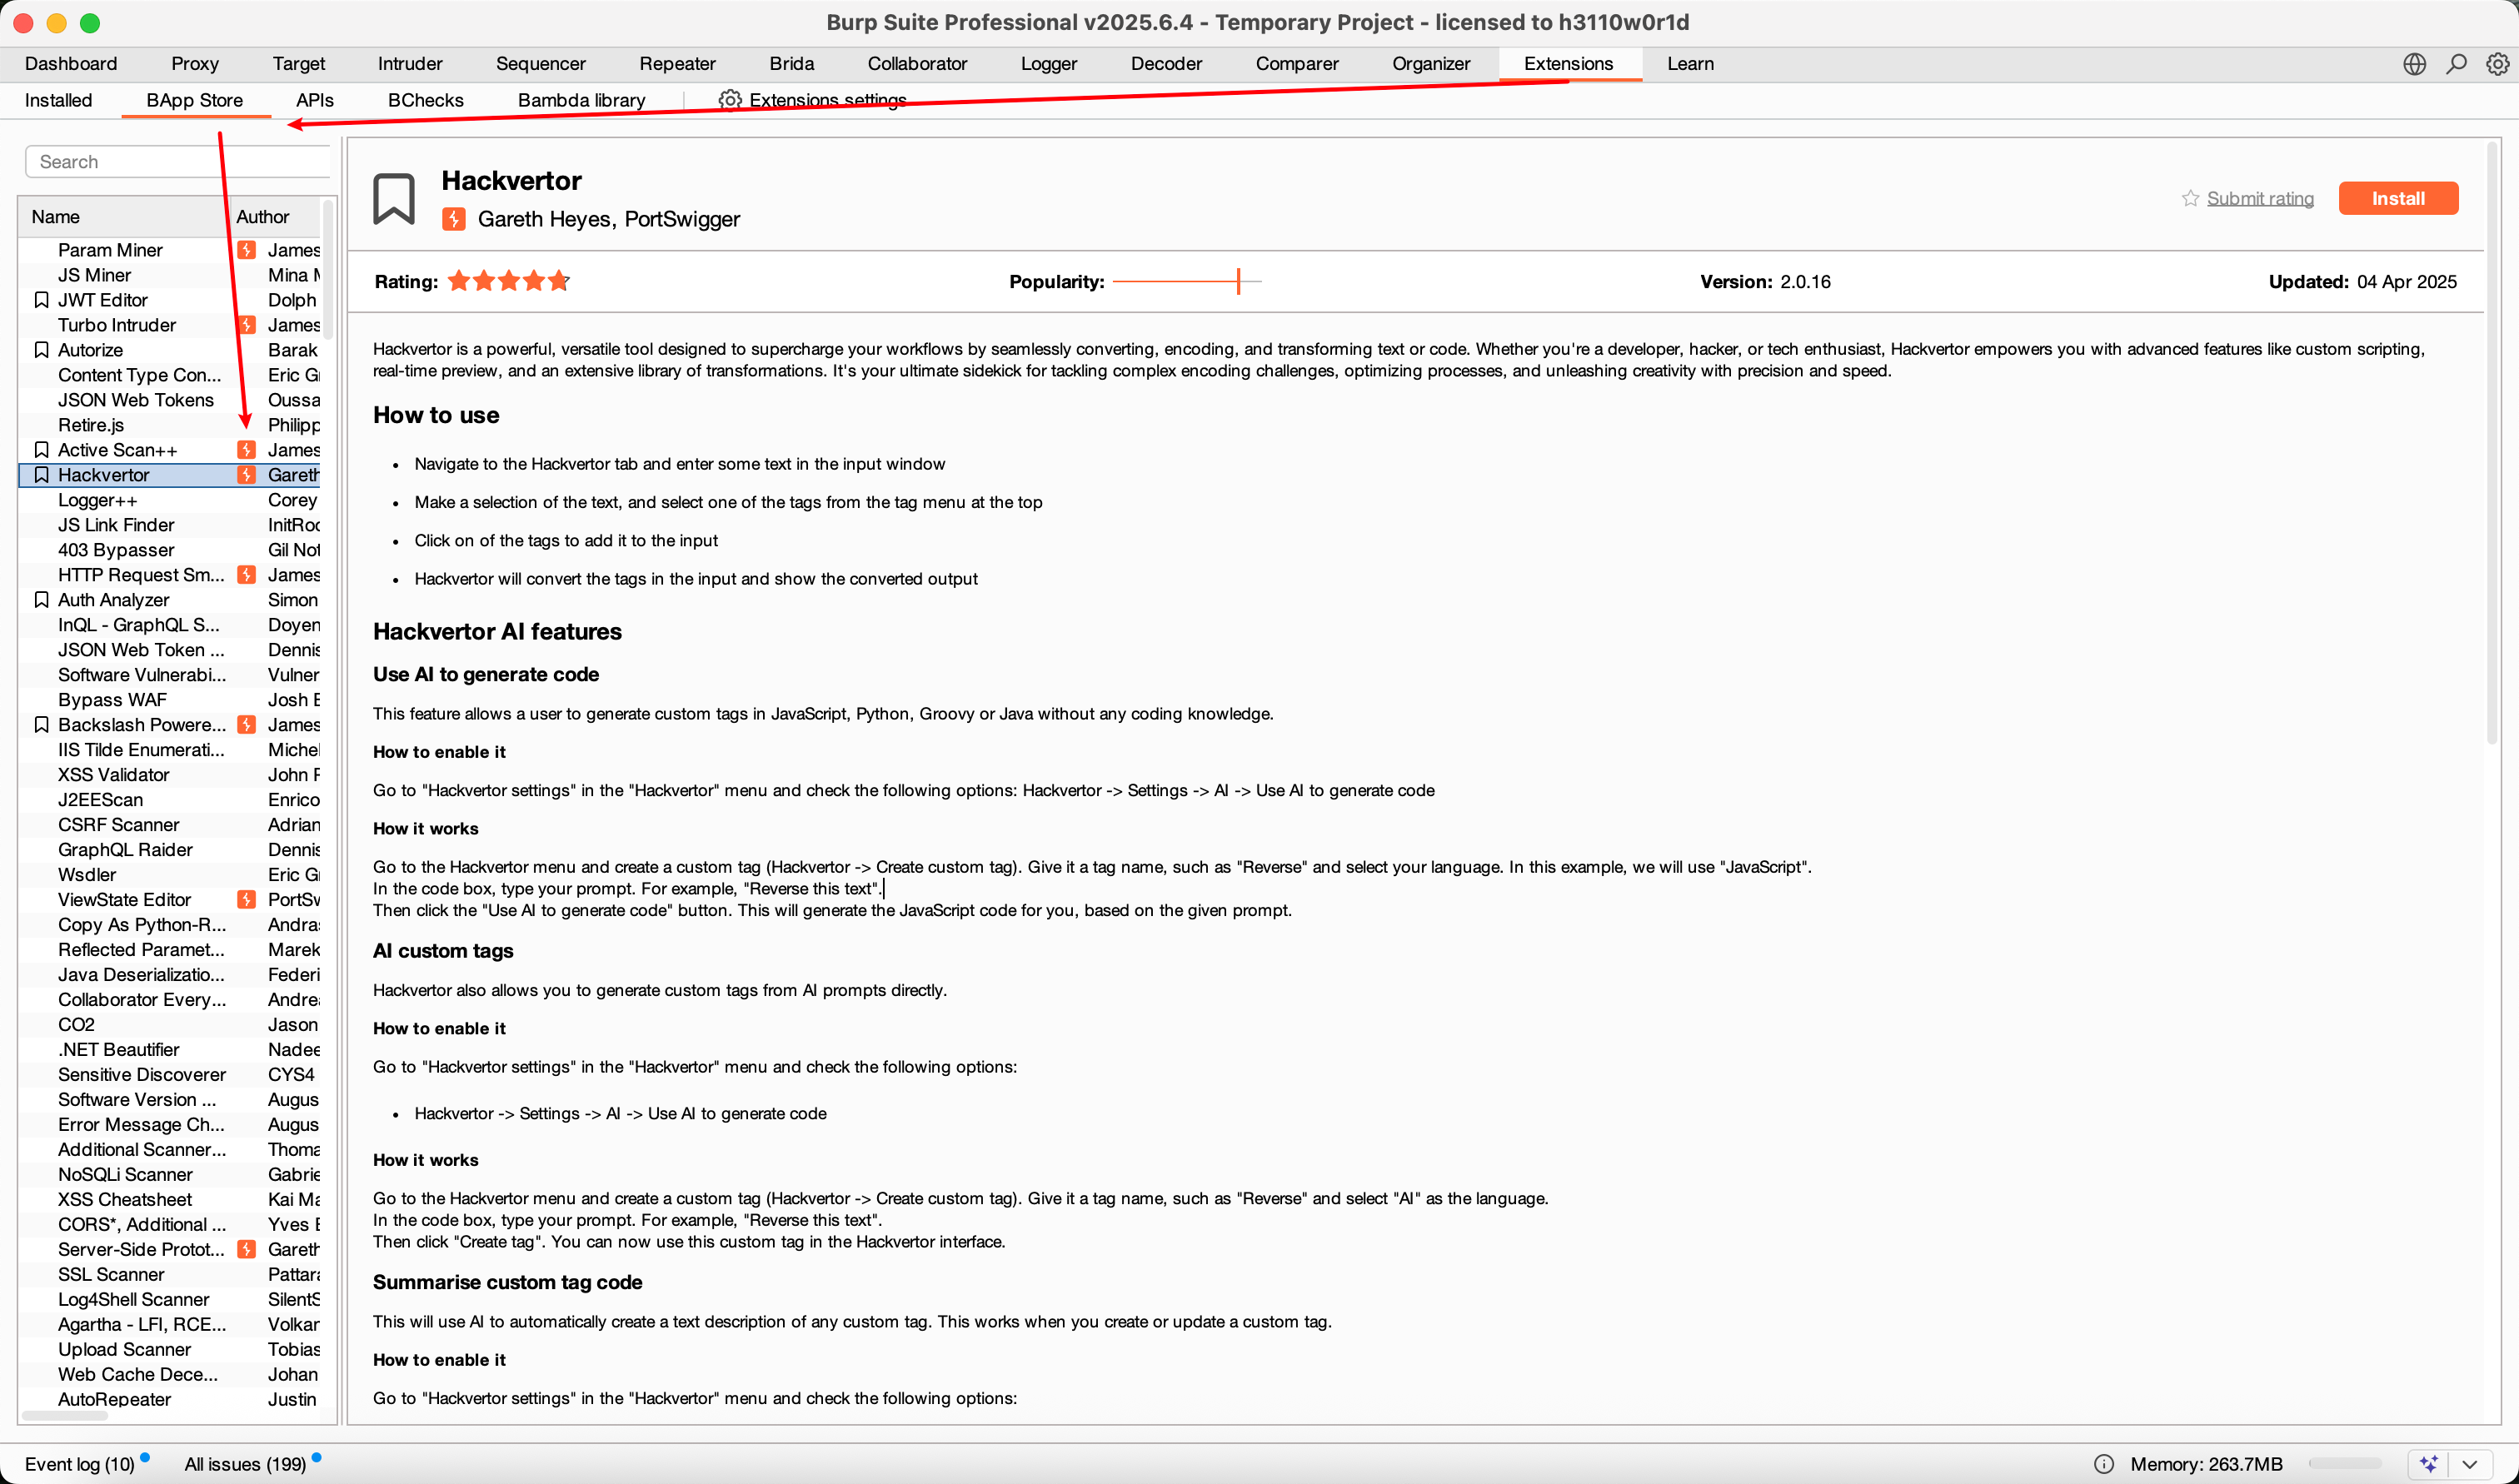This screenshot has width=2519, height=1484.
Task: Toggle bookmark on Active Scan++ row
Action: coord(41,450)
